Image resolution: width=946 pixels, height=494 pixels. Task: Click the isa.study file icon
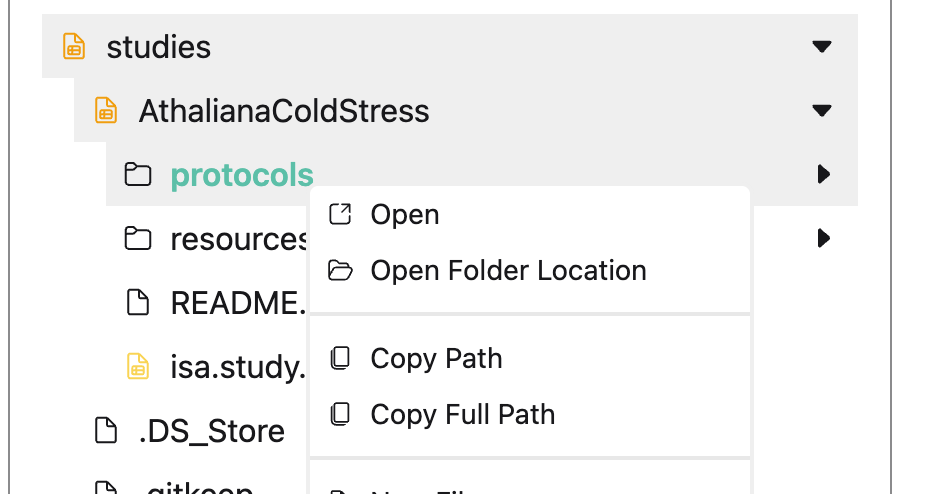(138, 366)
